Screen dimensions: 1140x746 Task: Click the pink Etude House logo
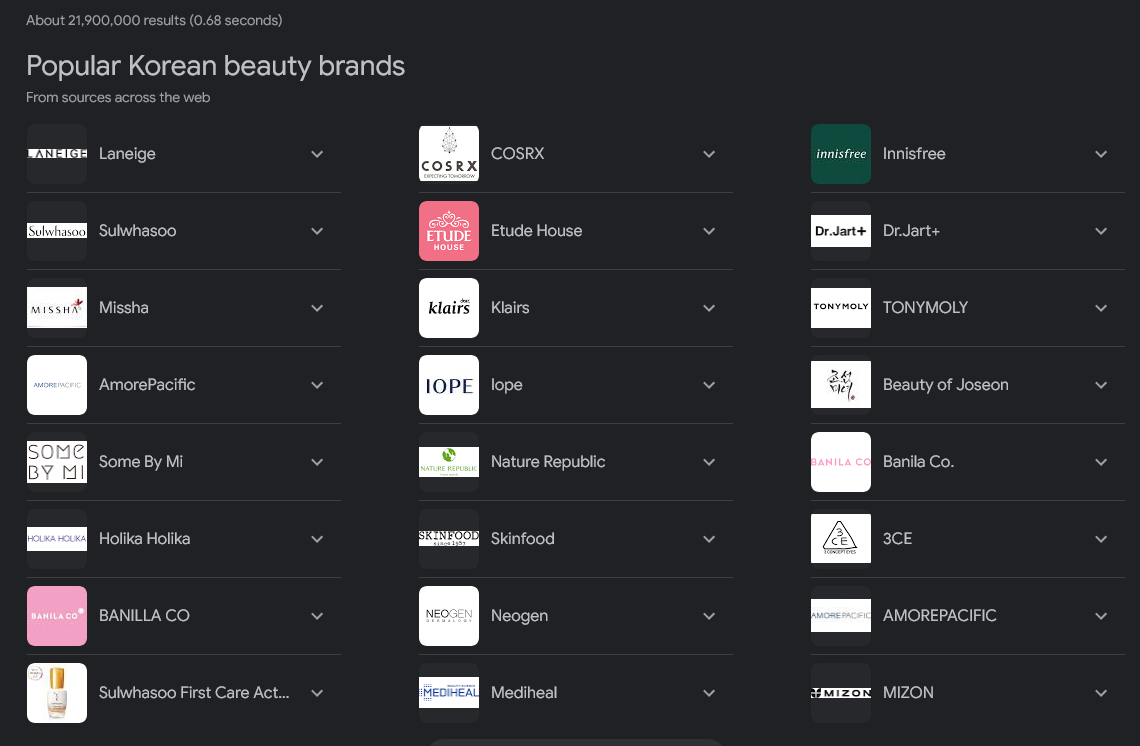coord(448,231)
